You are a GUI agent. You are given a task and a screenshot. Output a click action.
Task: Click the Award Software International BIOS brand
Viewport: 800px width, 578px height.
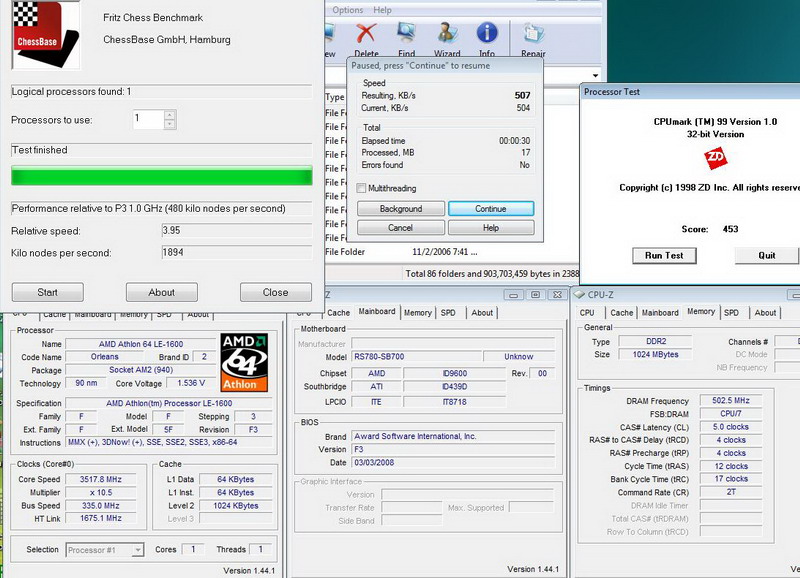tap(453, 437)
